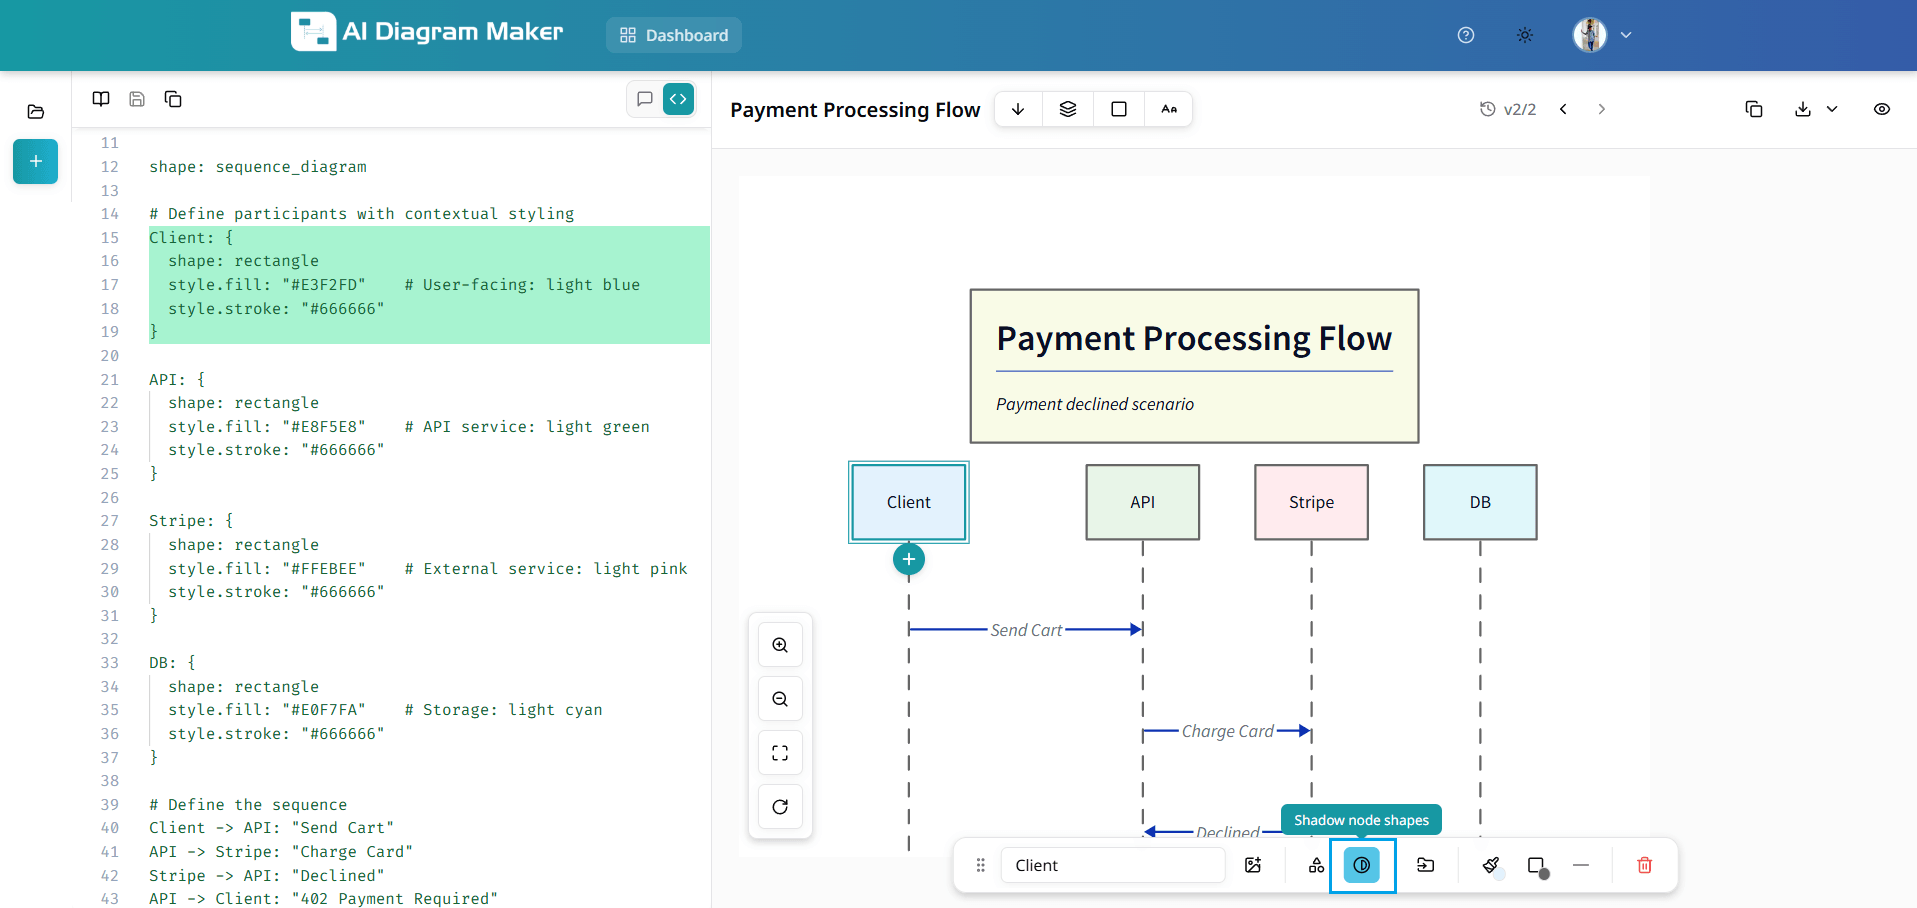This screenshot has width=1917, height=908.
Task: Click the Client label input field
Action: (1112, 865)
